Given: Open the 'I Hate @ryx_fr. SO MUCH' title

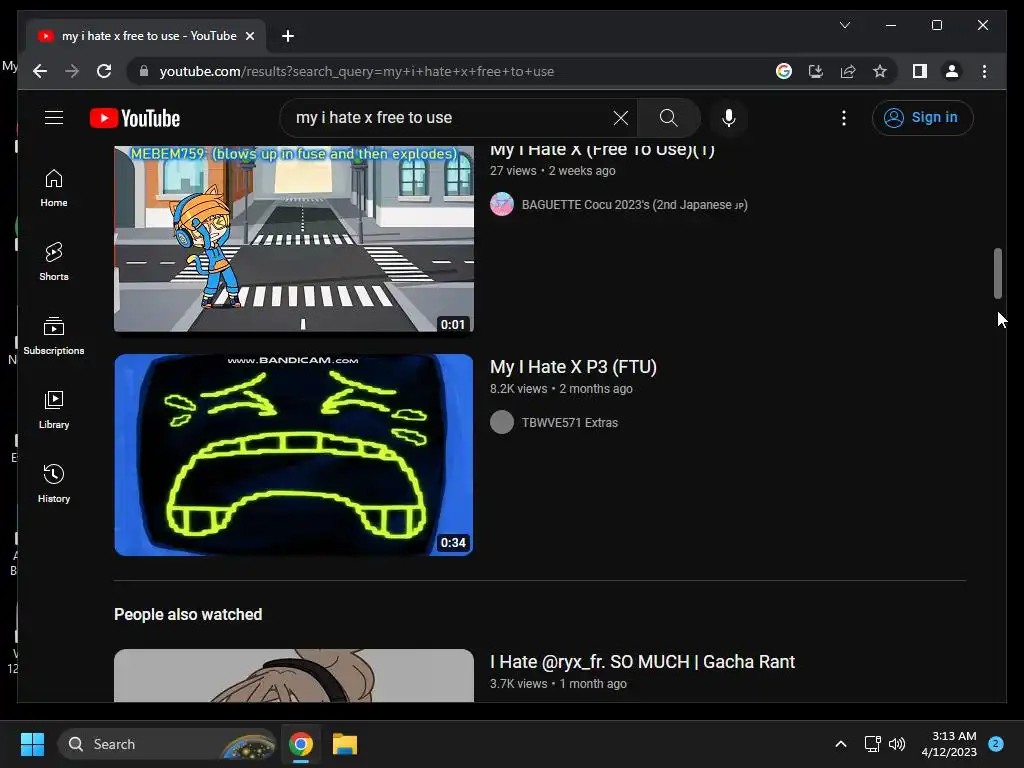Looking at the screenshot, I should point(642,662).
